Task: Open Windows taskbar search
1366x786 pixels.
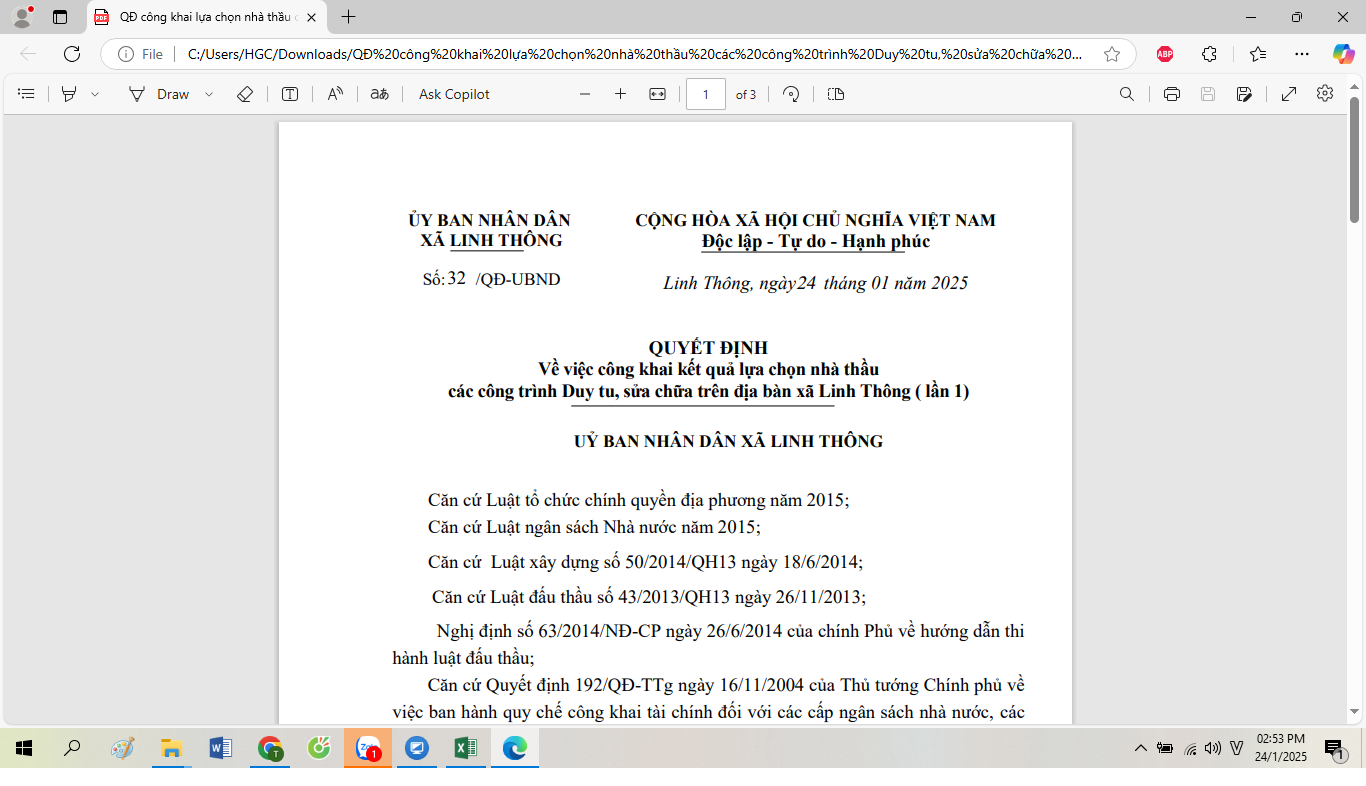Action: pyautogui.click(x=72, y=748)
